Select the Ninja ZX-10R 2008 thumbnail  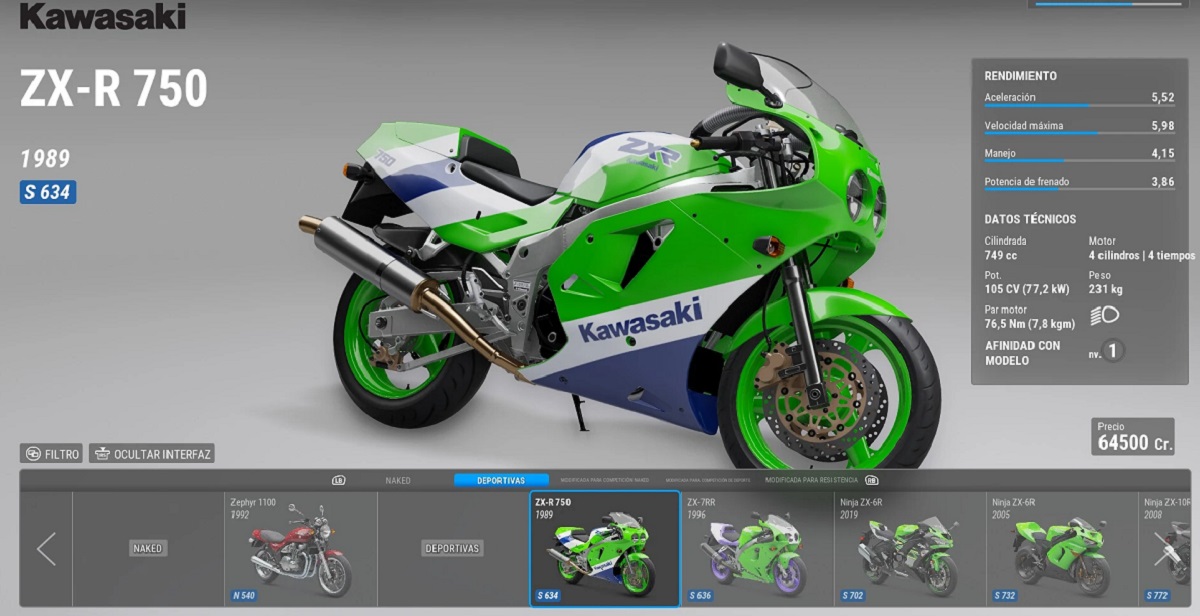(x=1165, y=549)
